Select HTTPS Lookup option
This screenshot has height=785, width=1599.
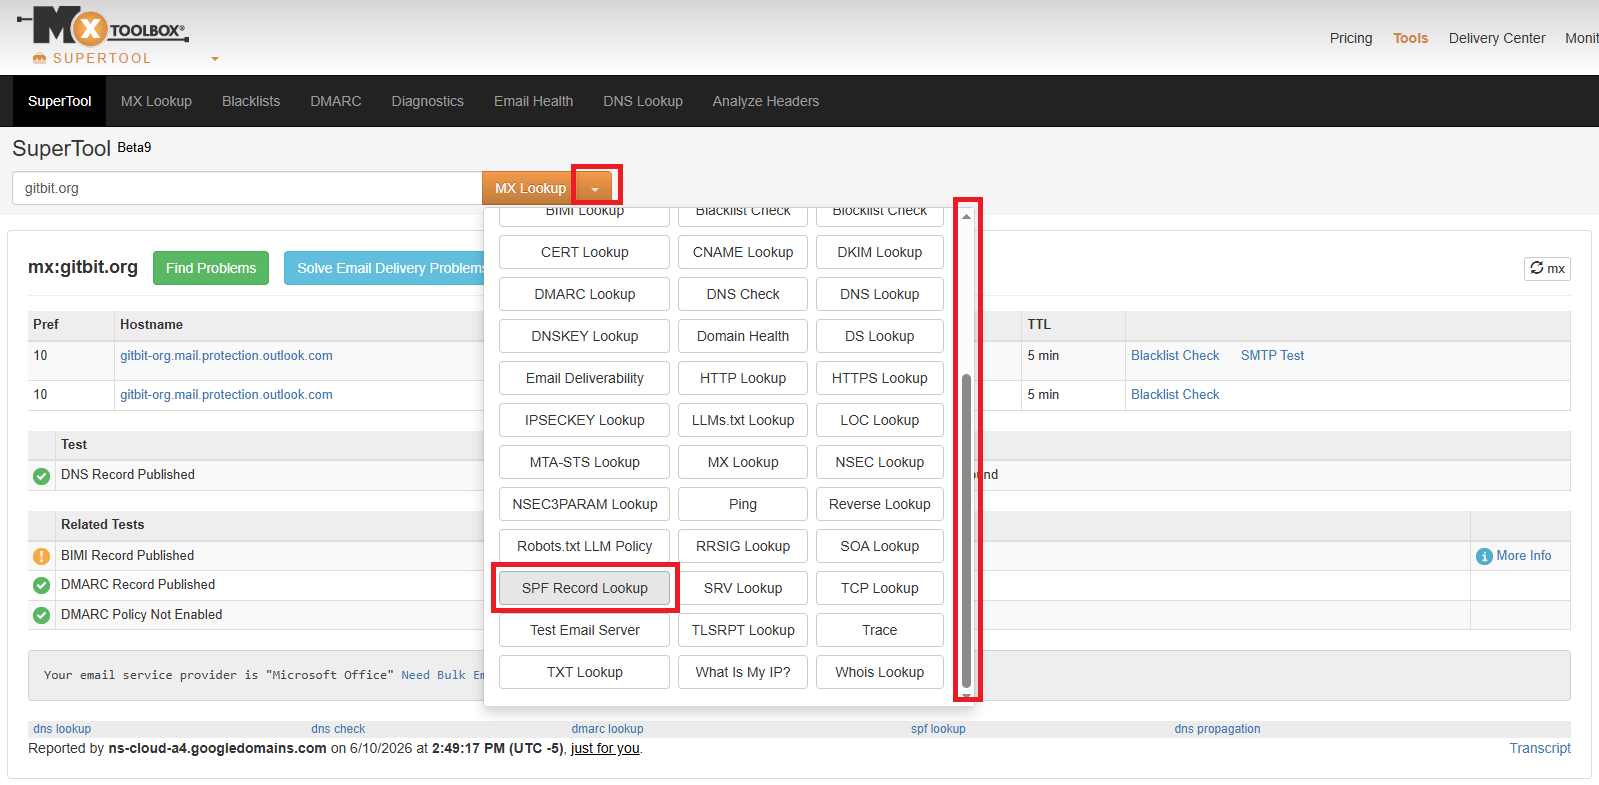(880, 378)
